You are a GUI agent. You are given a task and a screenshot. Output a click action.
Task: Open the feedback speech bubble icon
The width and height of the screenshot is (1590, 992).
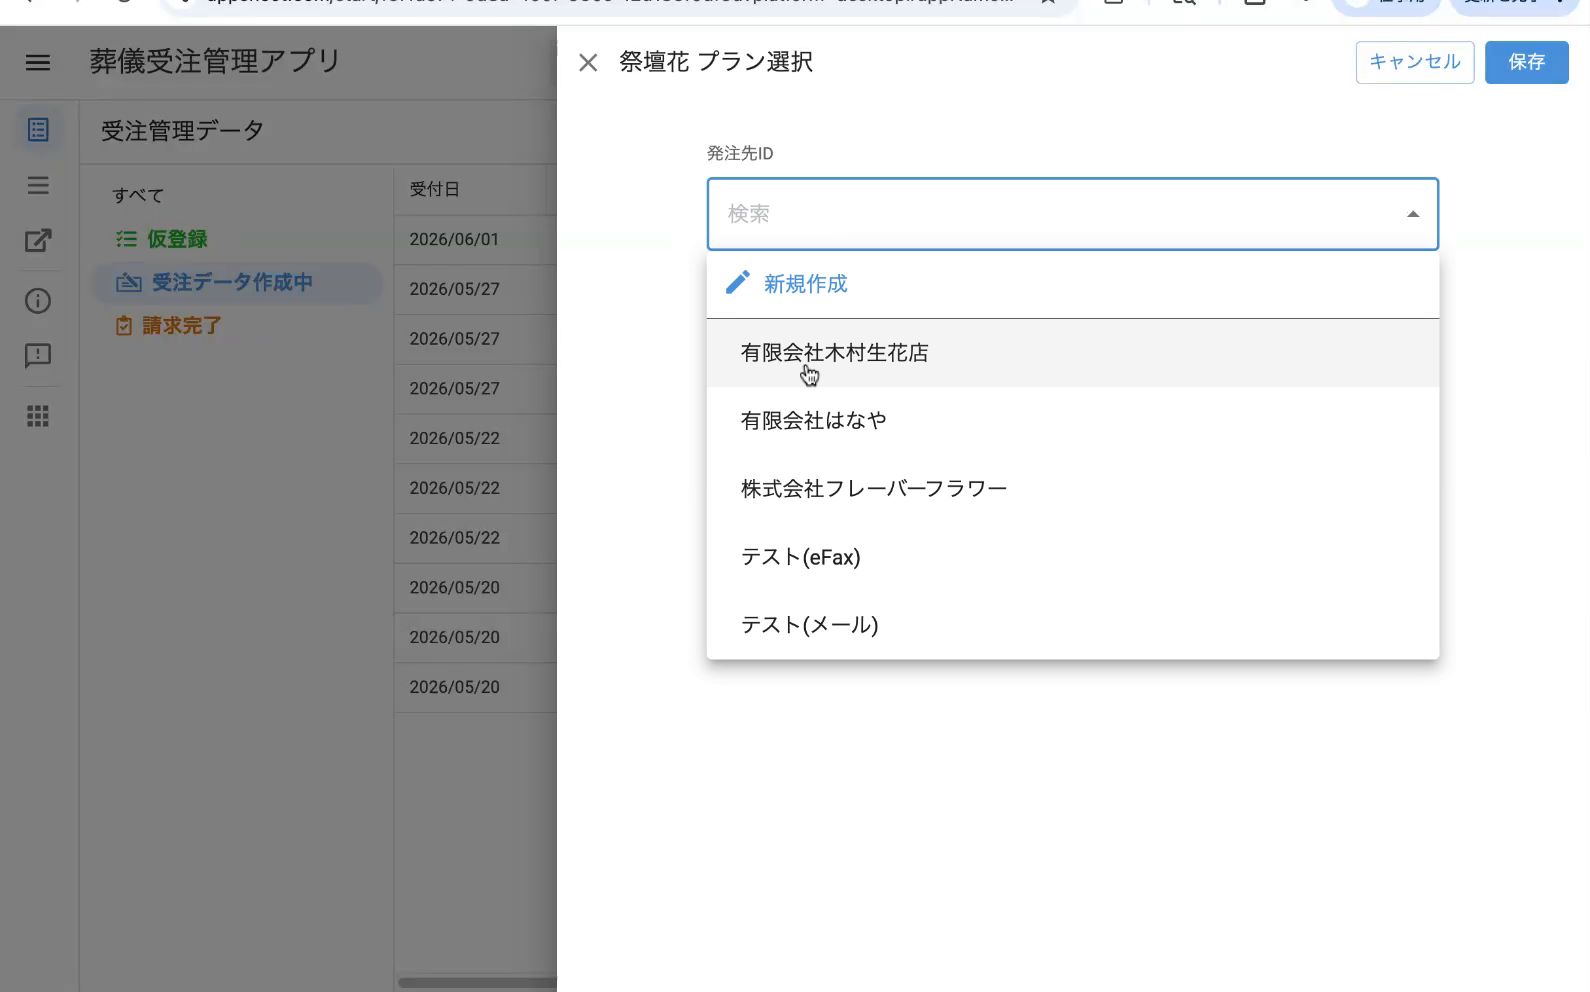(x=38, y=356)
